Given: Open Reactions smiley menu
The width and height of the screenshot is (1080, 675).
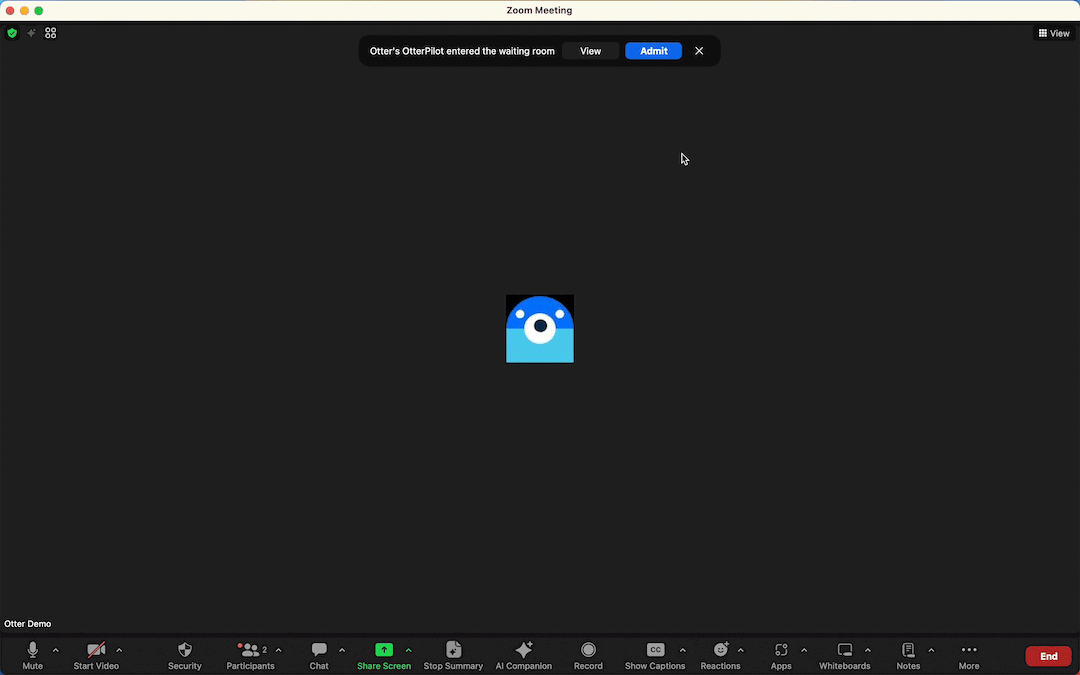Looking at the screenshot, I should pyautogui.click(x=720, y=656).
